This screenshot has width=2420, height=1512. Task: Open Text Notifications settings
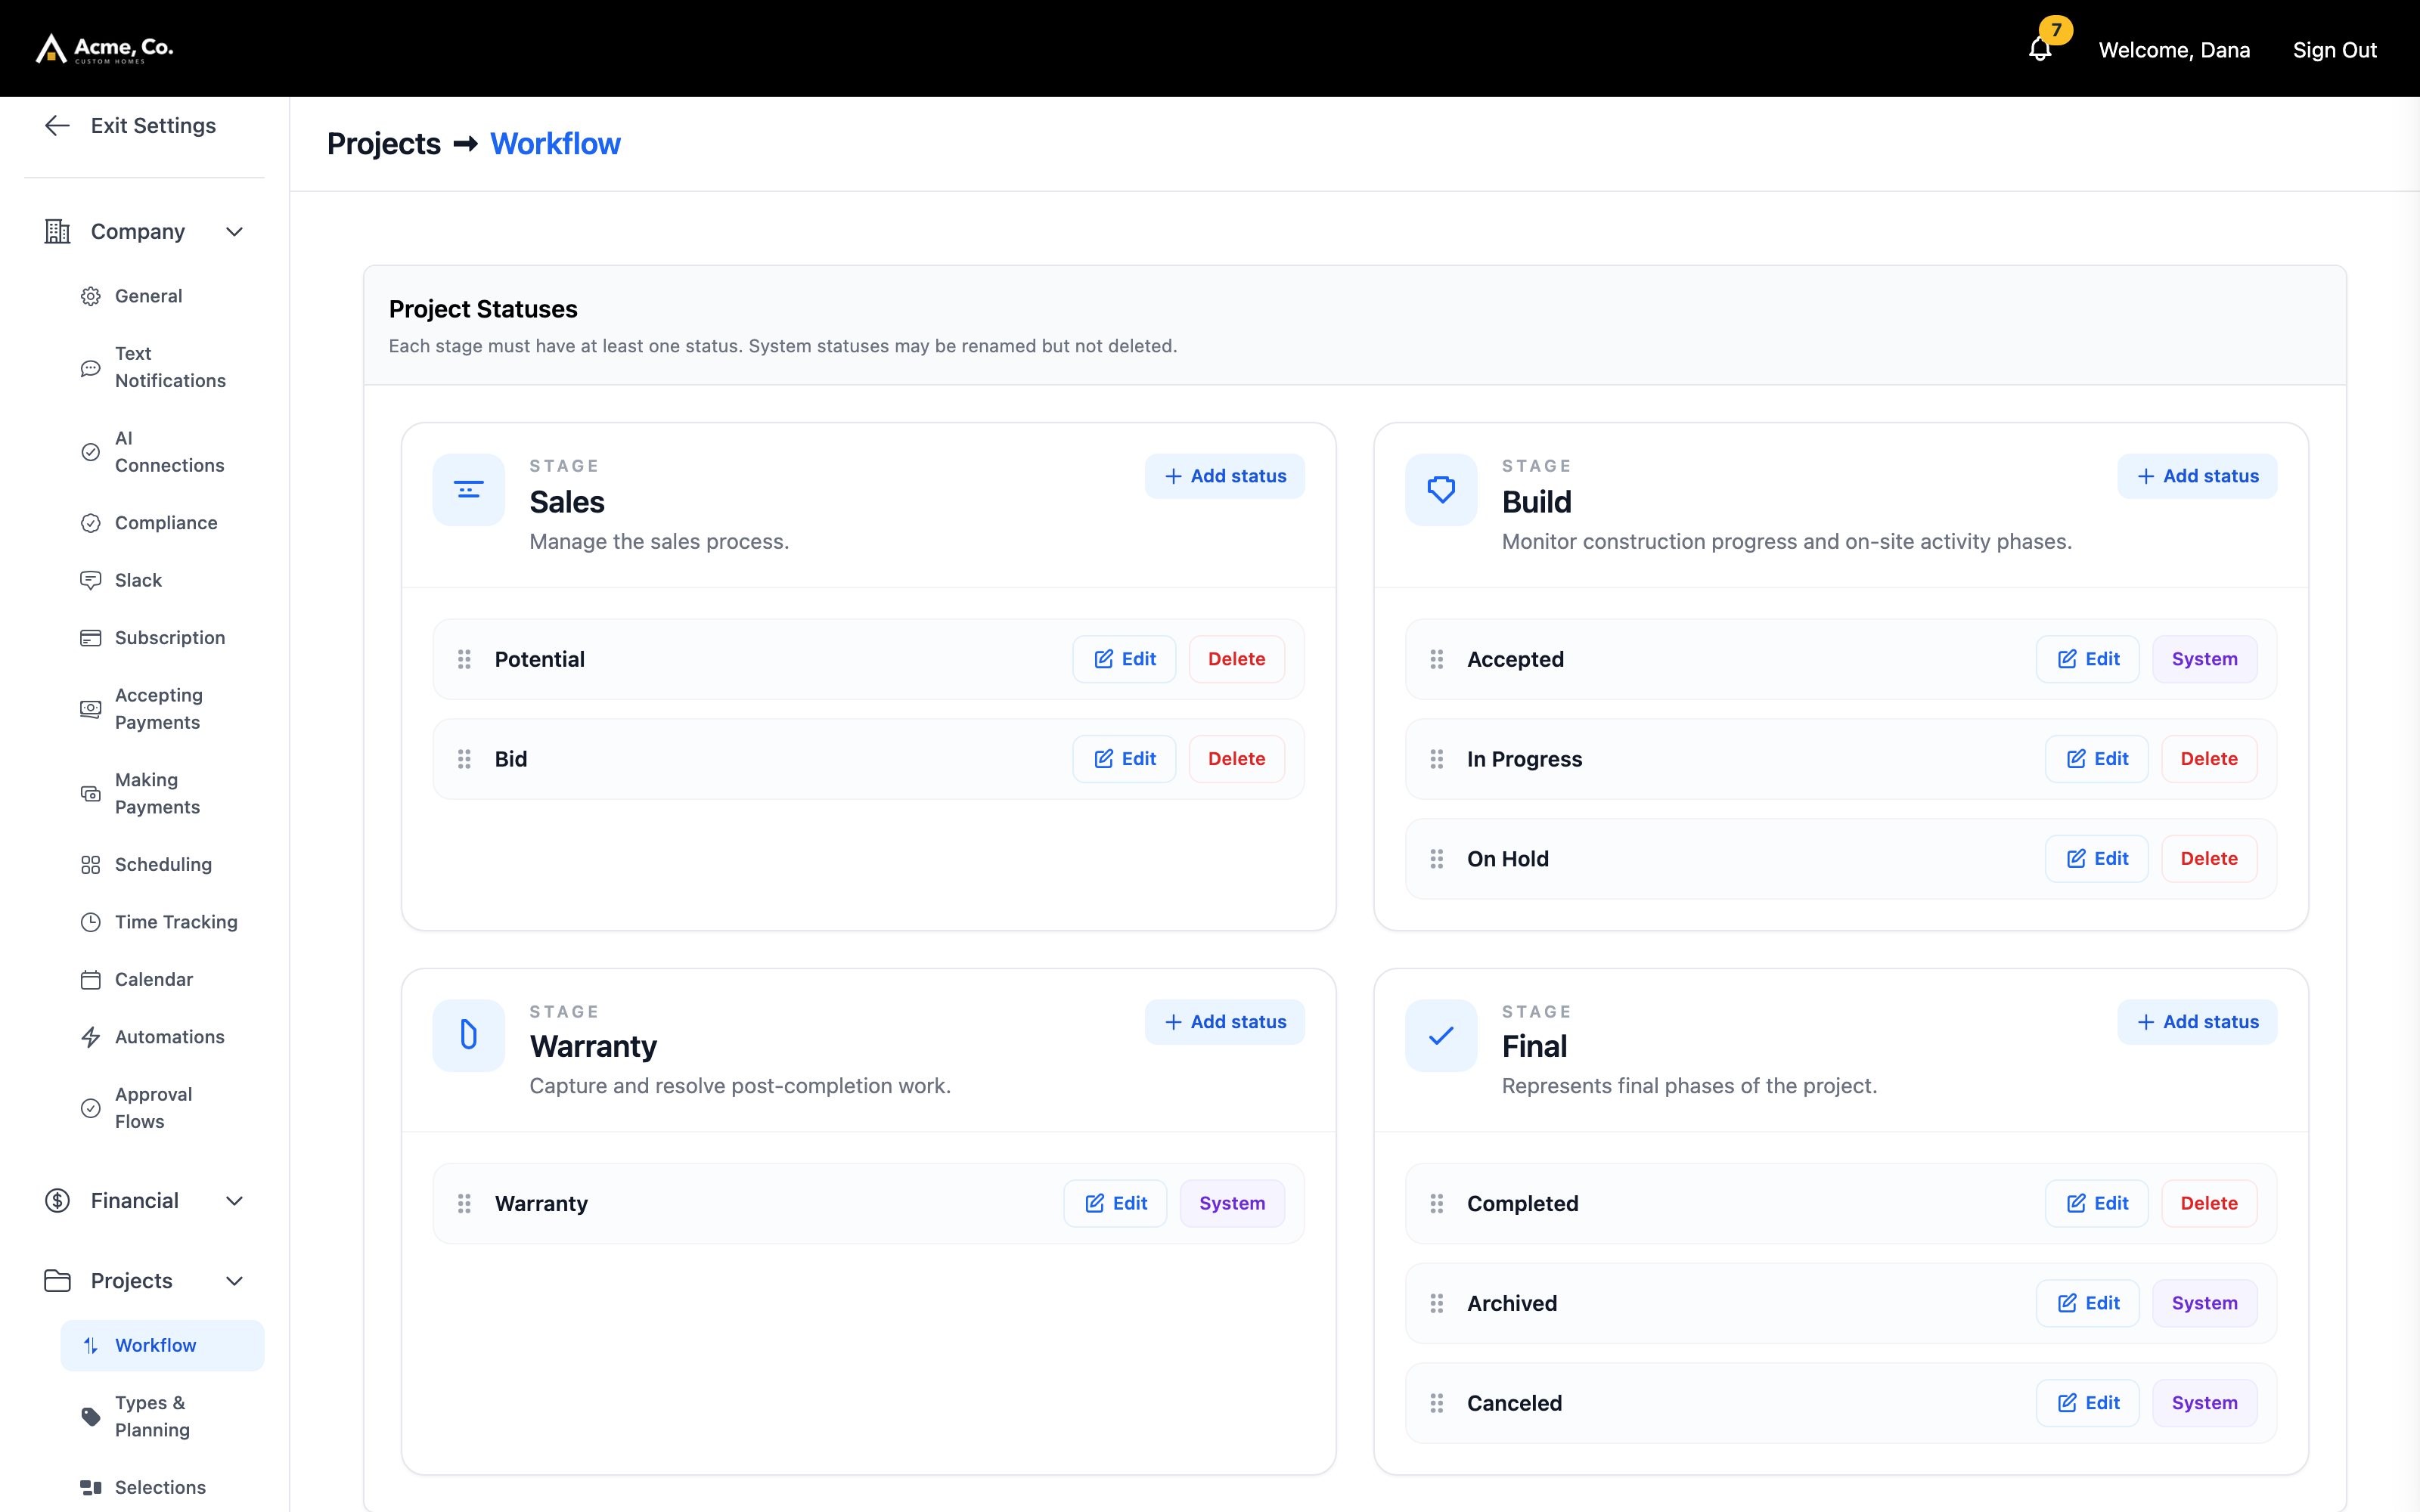(x=162, y=367)
